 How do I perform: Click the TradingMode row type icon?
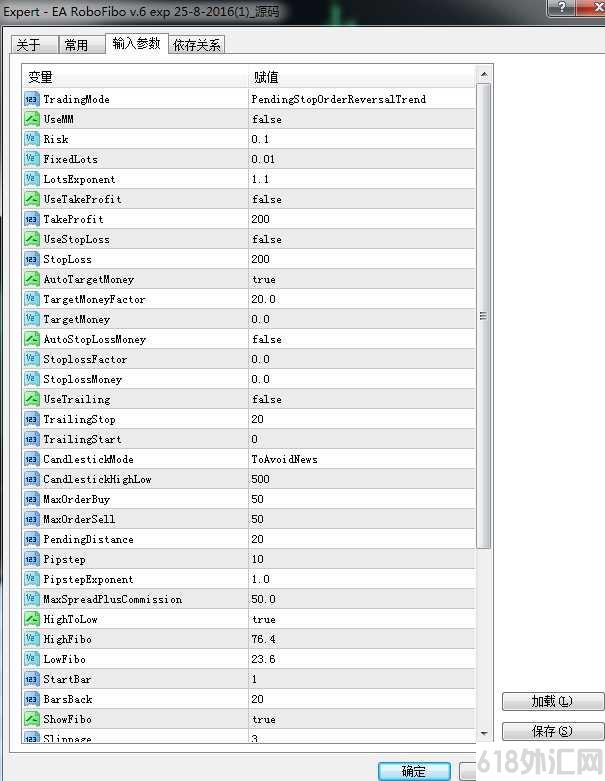[x=31, y=99]
